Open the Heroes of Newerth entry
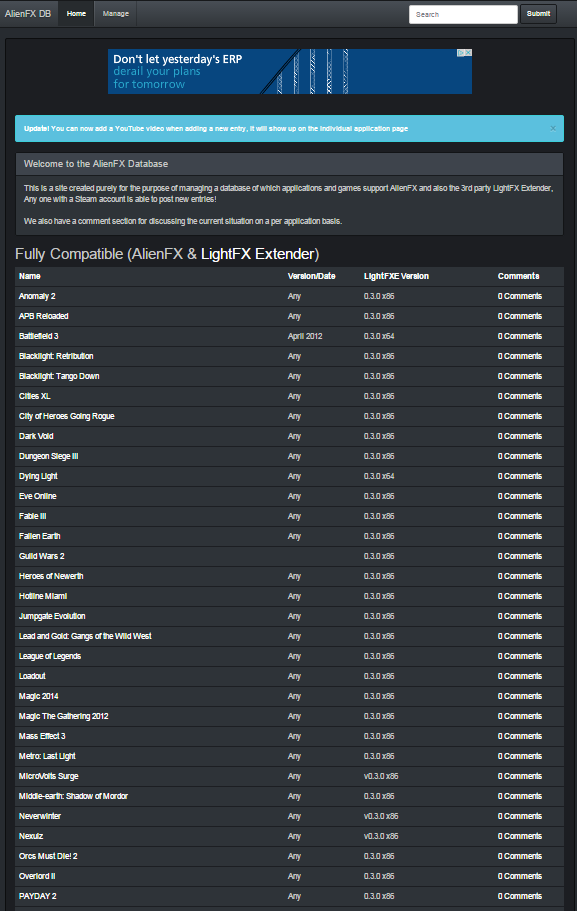 (51, 576)
